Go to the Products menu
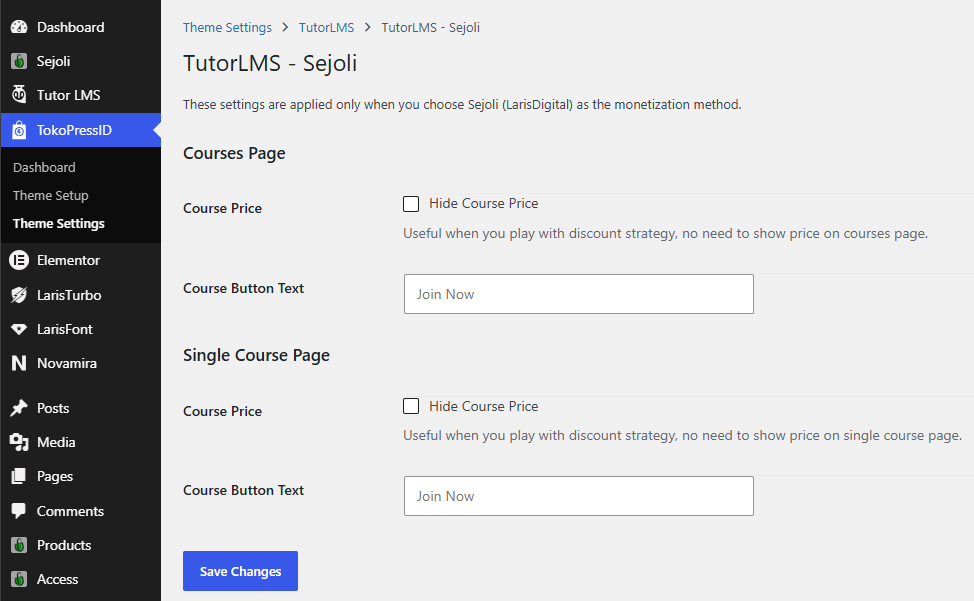 pos(81,545)
